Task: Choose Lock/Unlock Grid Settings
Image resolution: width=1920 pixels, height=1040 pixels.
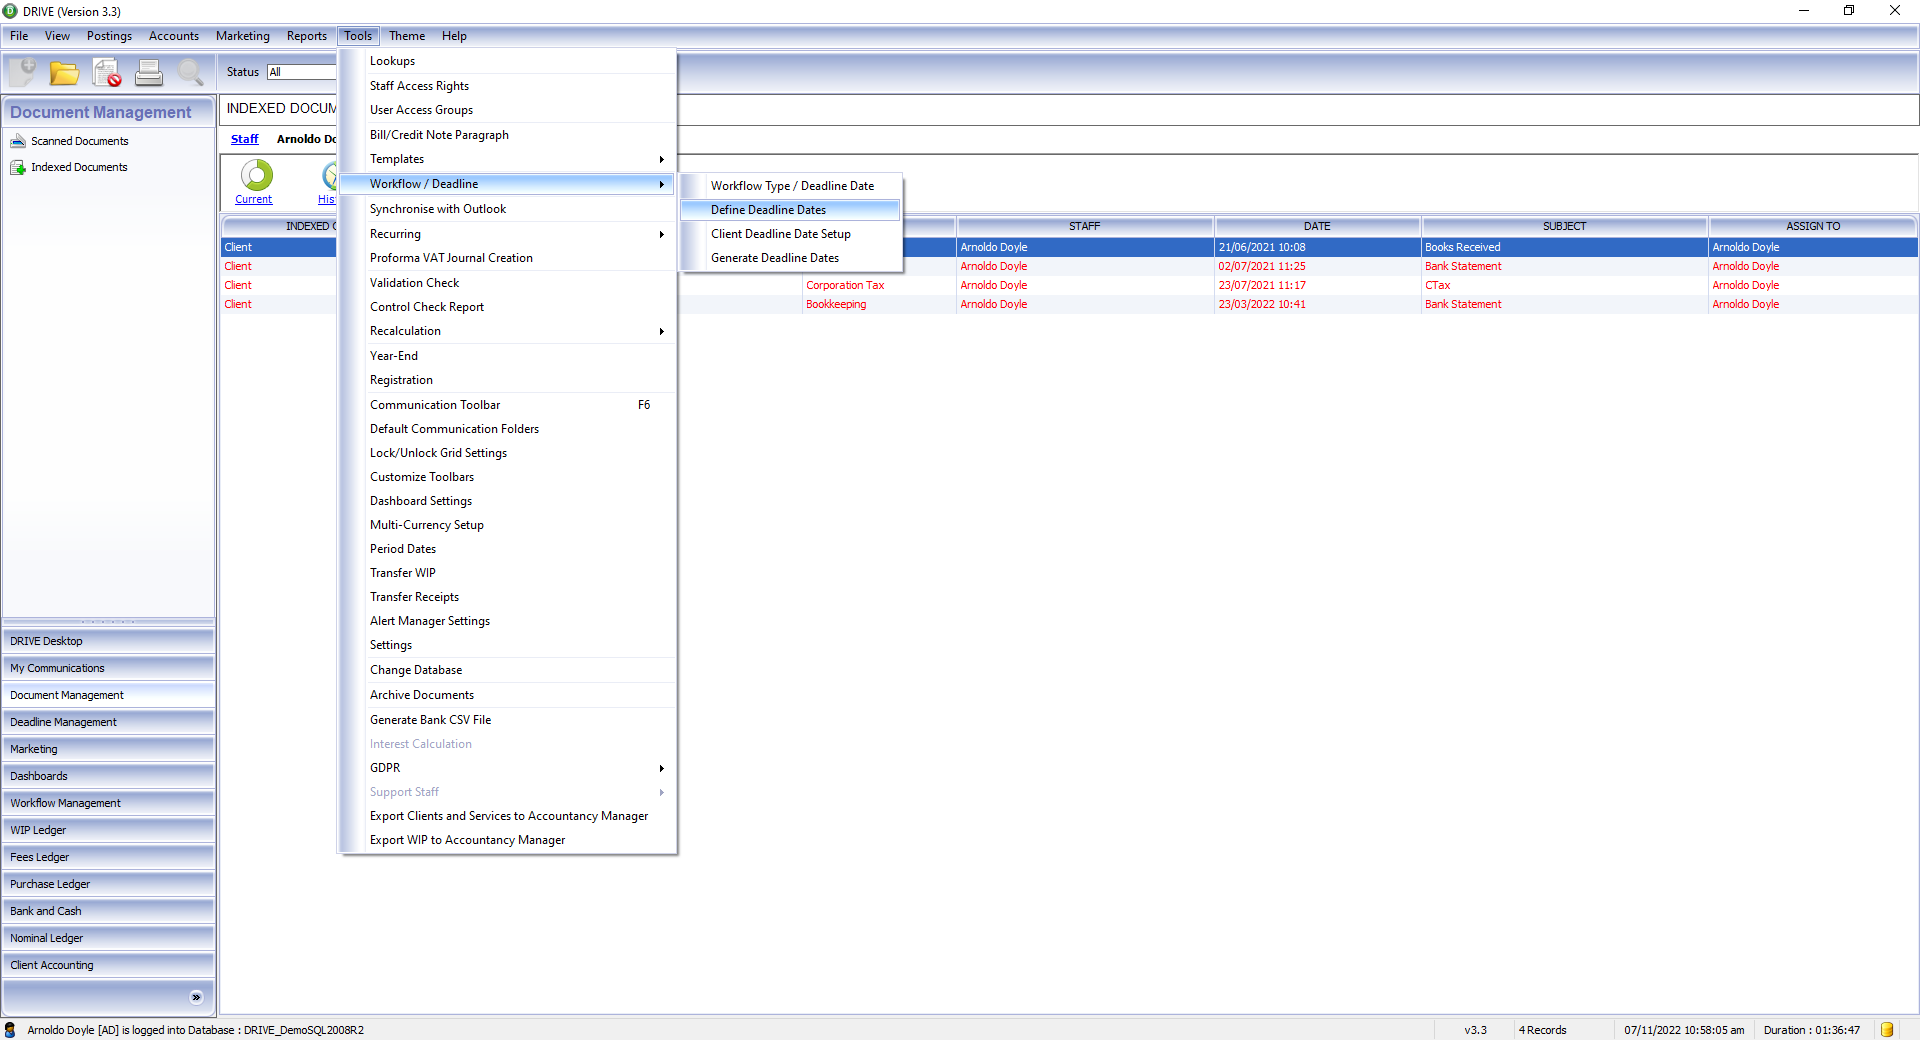Action: click(x=507, y=453)
